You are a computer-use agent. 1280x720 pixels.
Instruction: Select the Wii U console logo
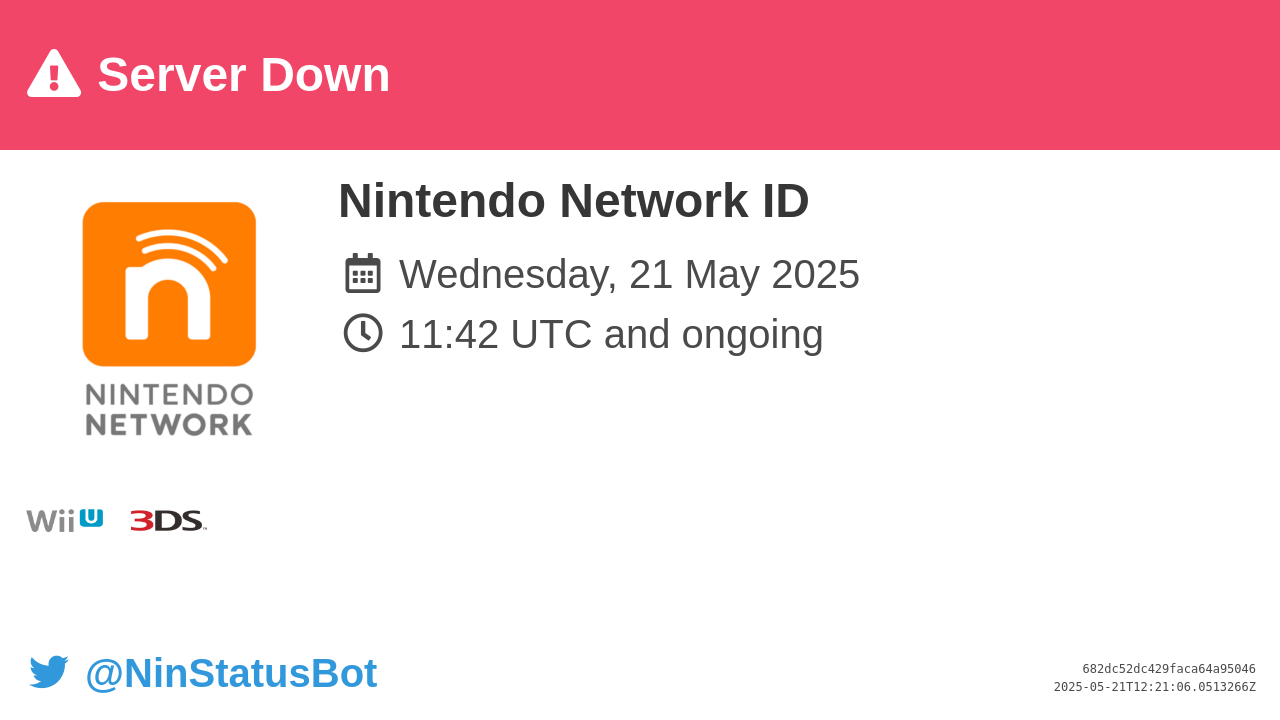[65, 520]
